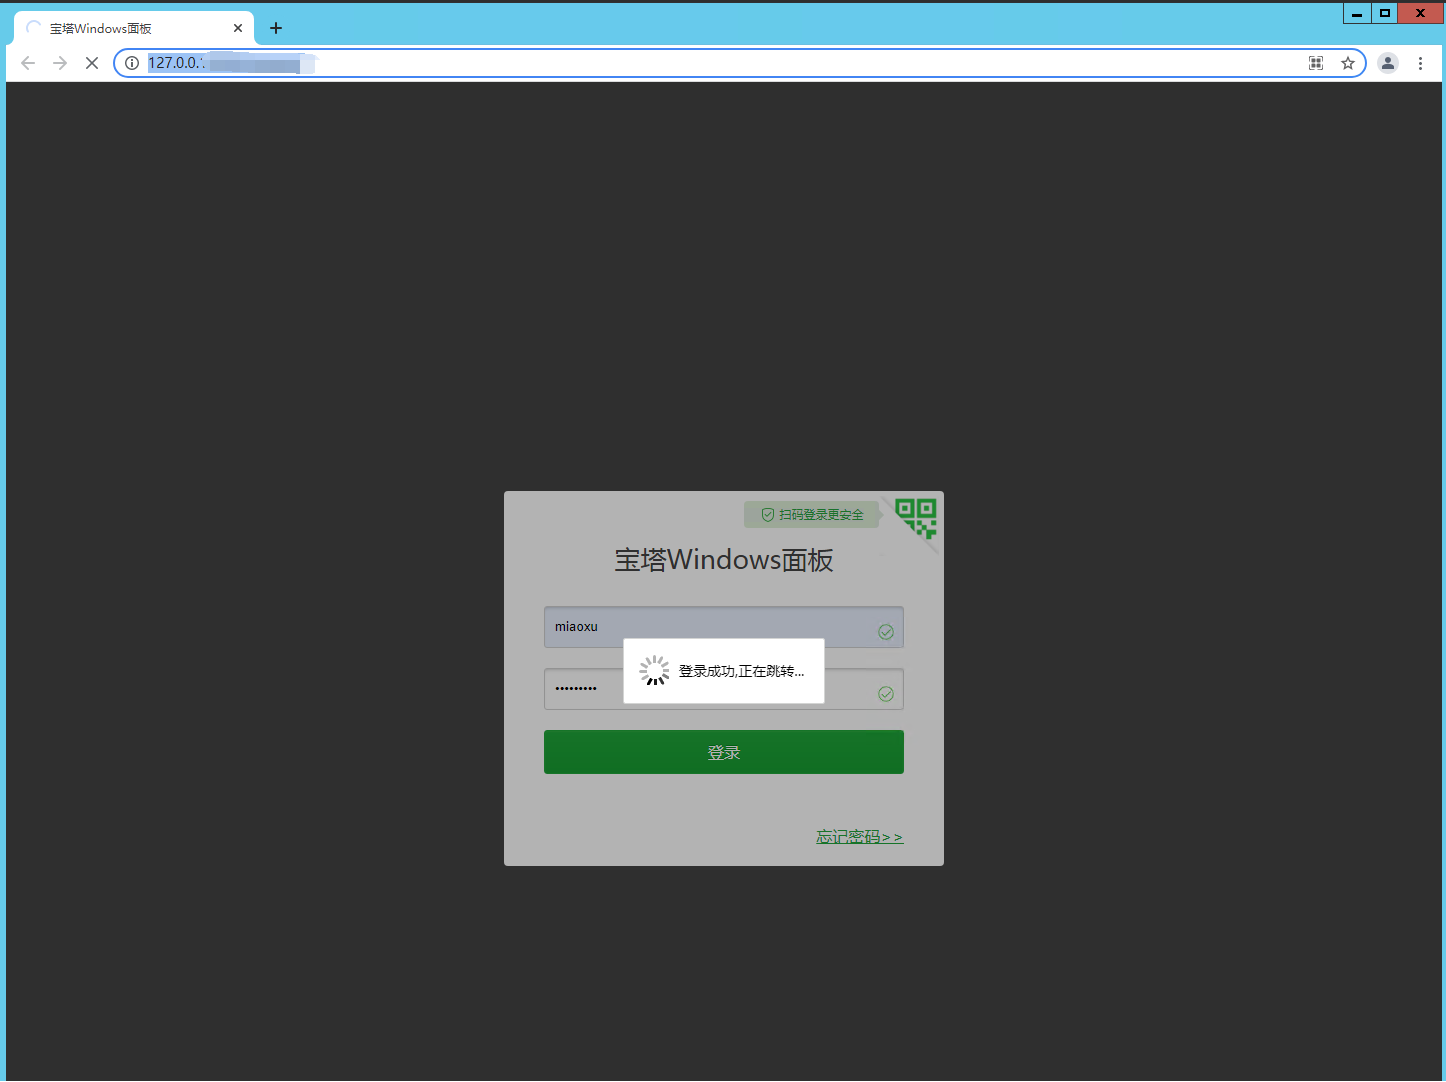Click the green 登录 button
This screenshot has width=1446, height=1082.
(x=724, y=752)
